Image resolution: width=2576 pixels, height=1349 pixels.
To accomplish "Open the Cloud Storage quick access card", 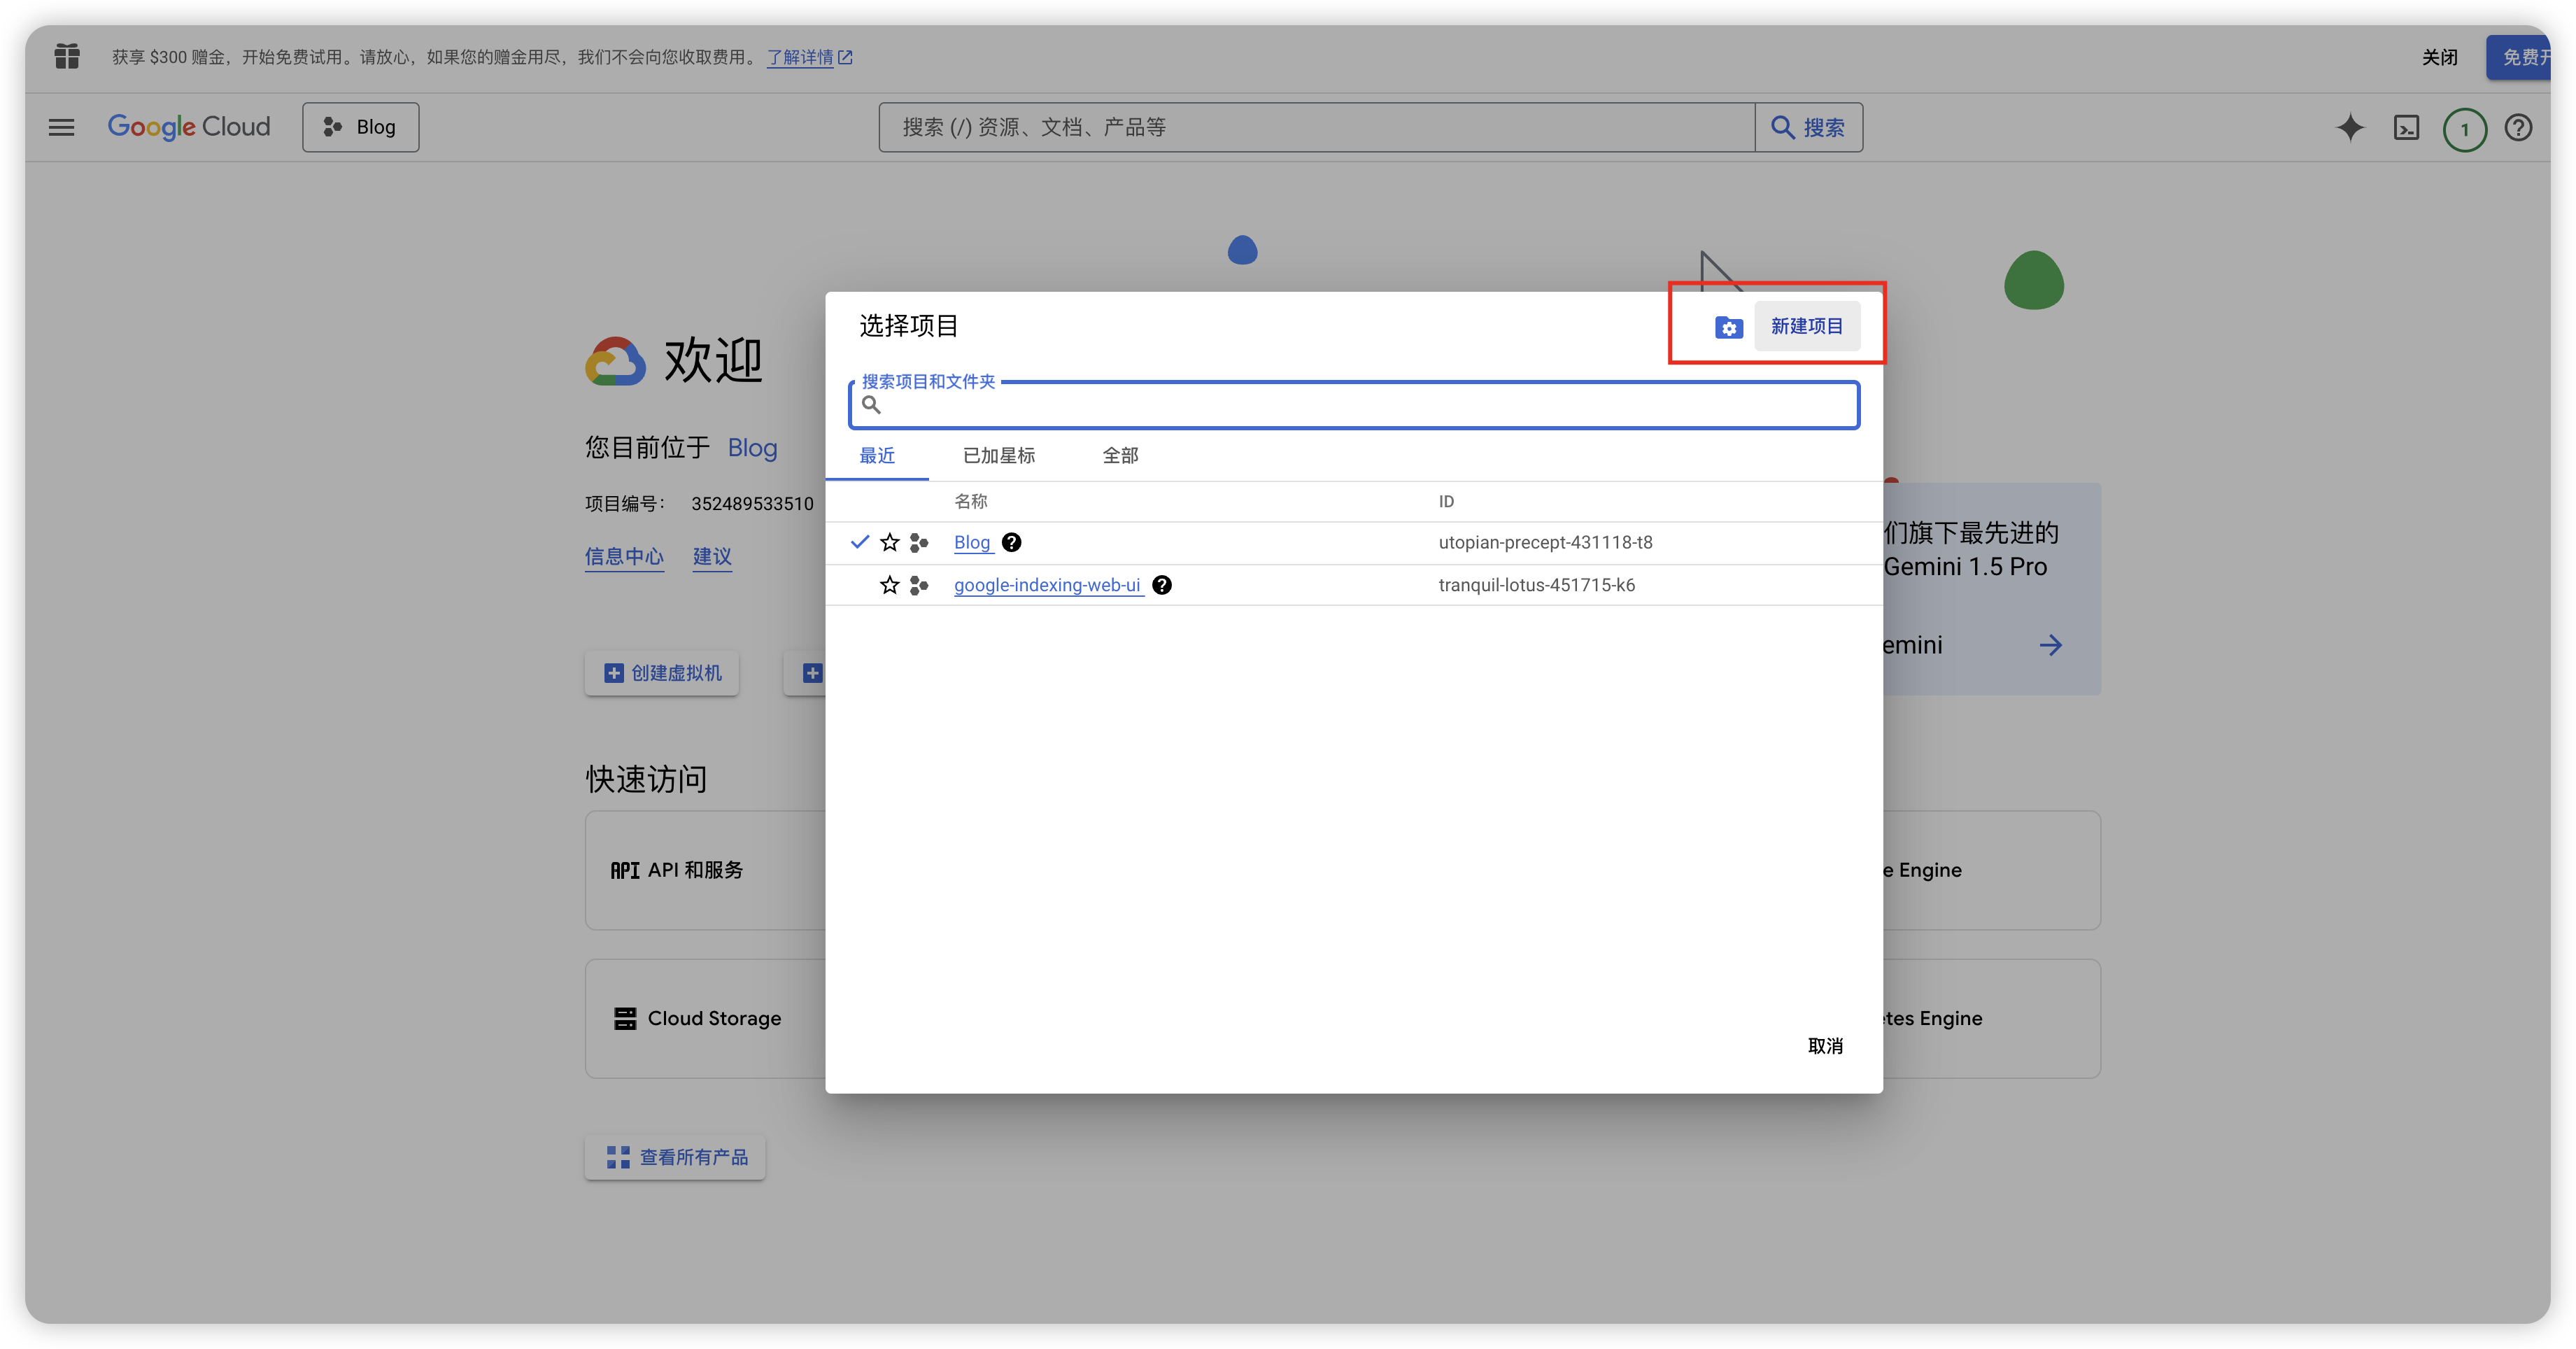I will (706, 1018).
